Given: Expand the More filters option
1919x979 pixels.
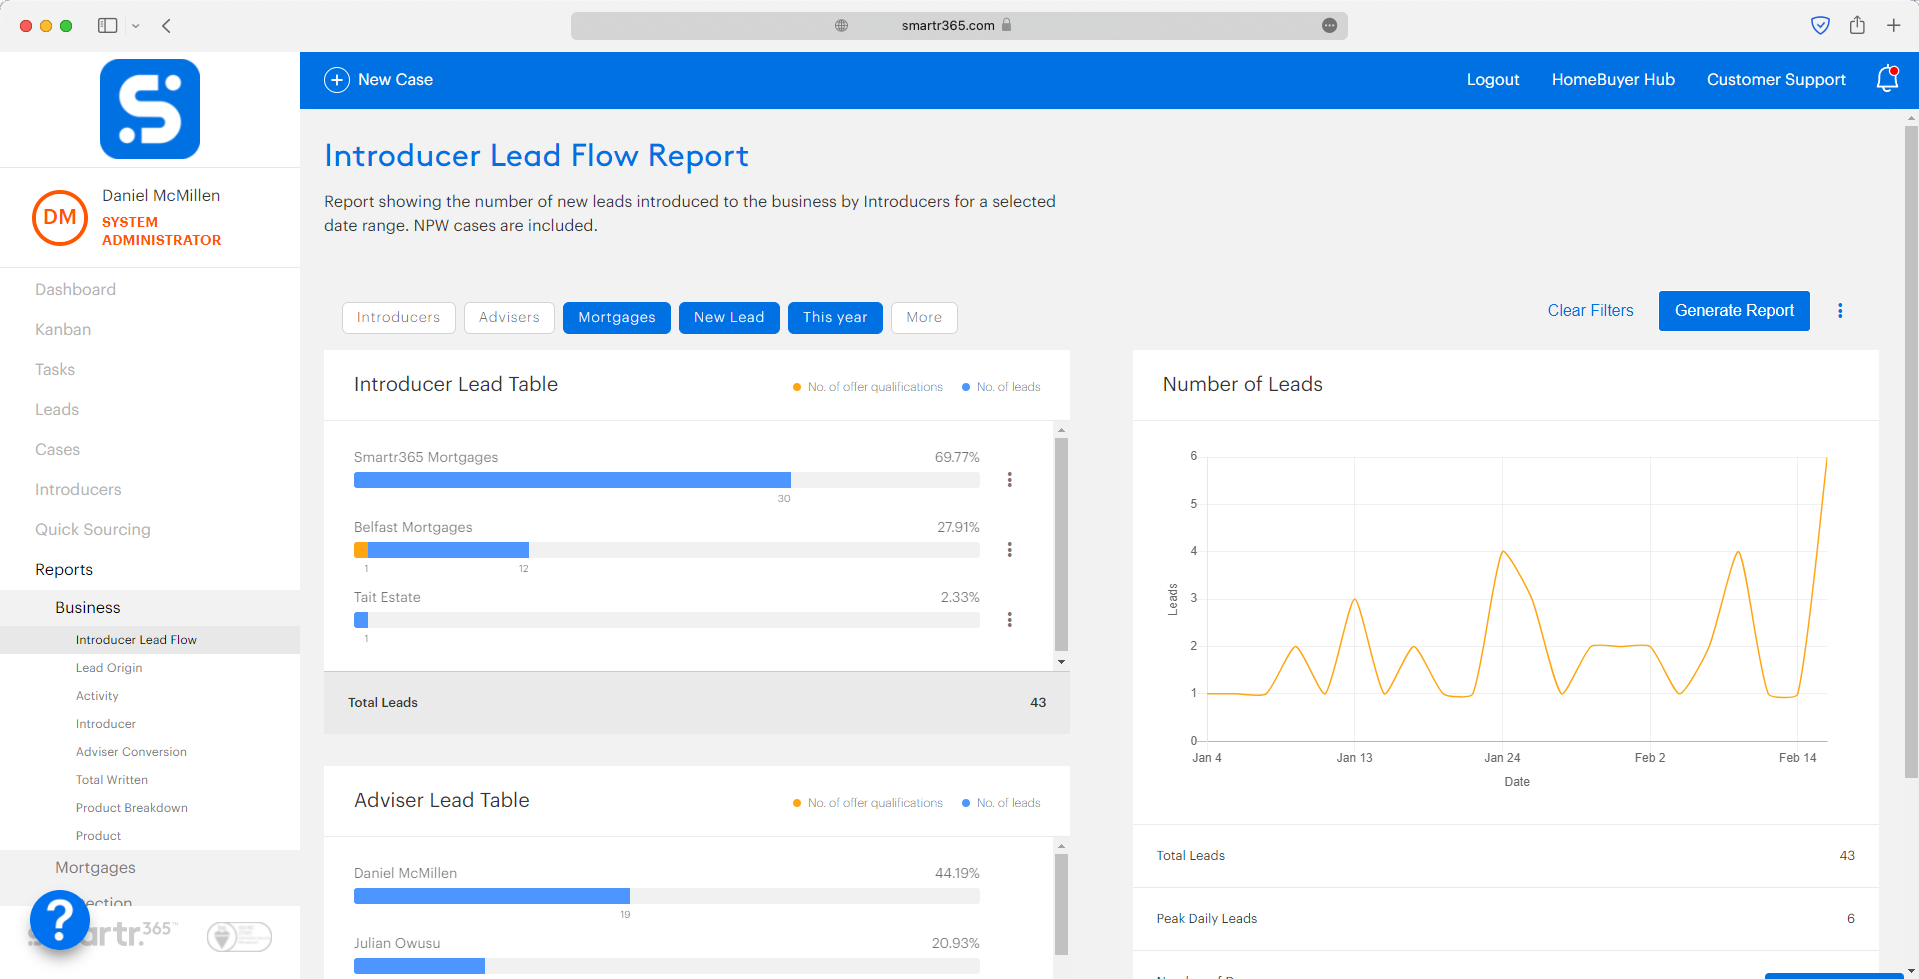Looking at the screenshot, I should pyautogui.click(x=924, y=317).
